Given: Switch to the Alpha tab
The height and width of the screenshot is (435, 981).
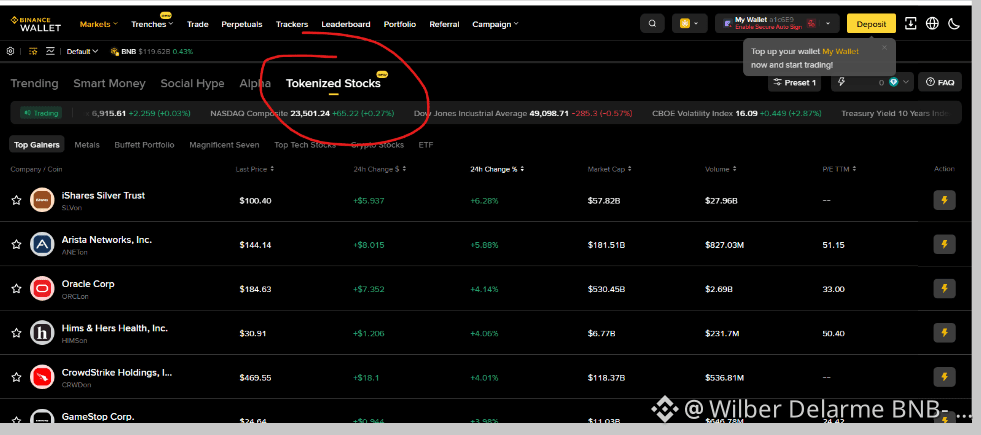Looking at the screenshot, I should [255, 83].
